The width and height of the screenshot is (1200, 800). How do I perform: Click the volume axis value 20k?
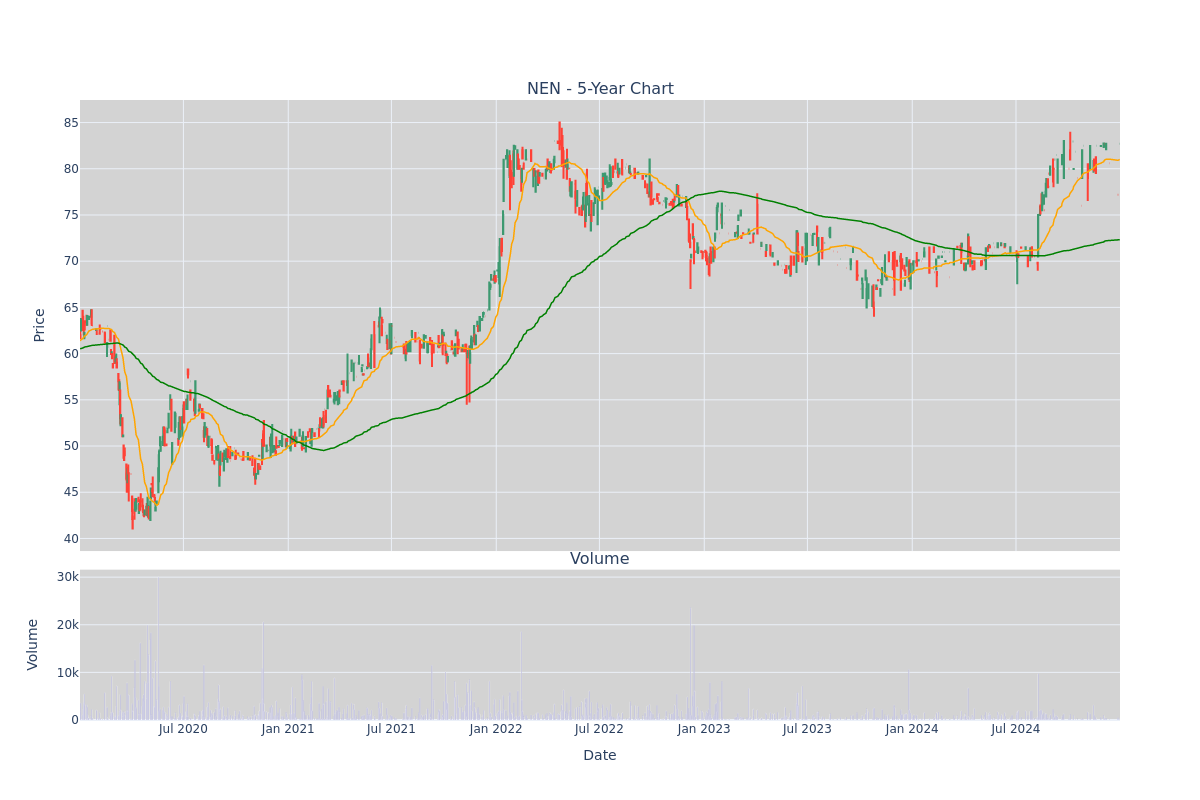(67, 625)
